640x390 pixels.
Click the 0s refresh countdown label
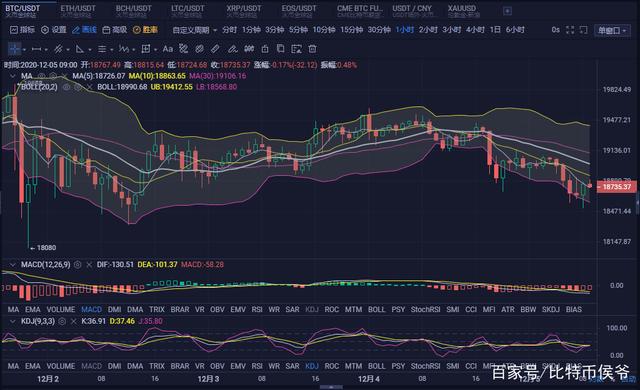click(556, 30)
